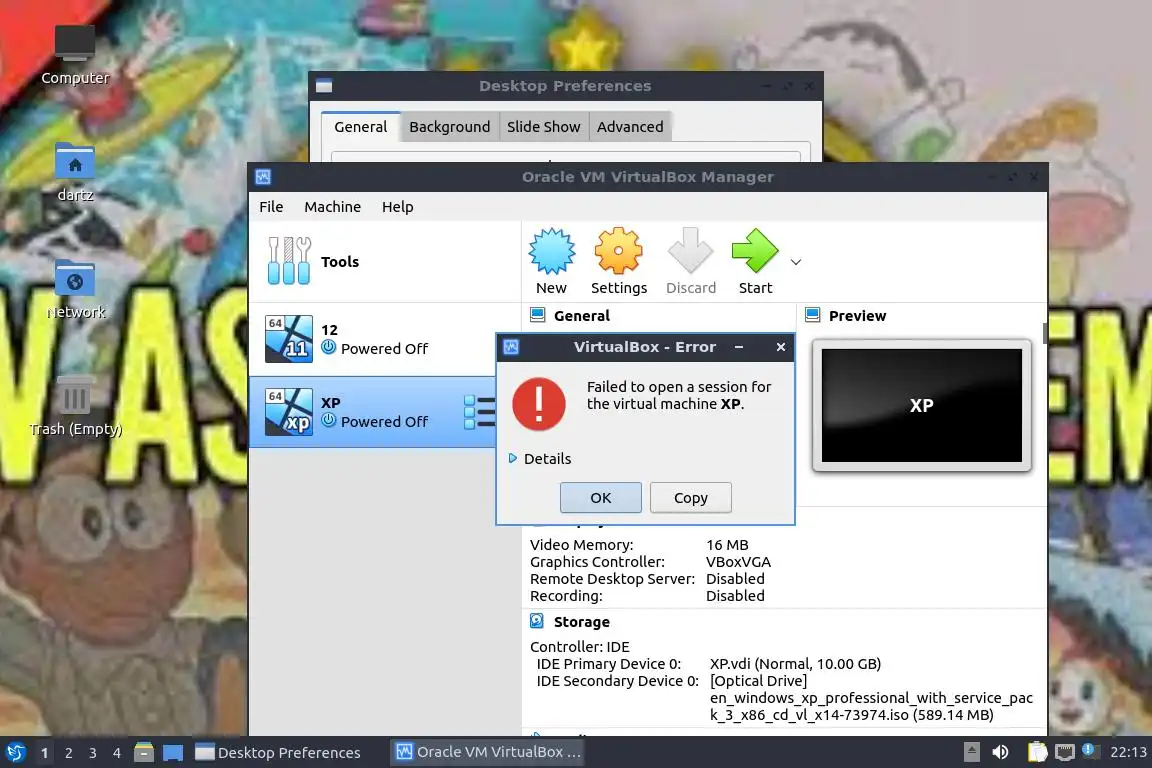Click the VirtualBox Manager title bar icon
Image resolution: width=1152 pixels, height=768 pixels.
(263, 176)
